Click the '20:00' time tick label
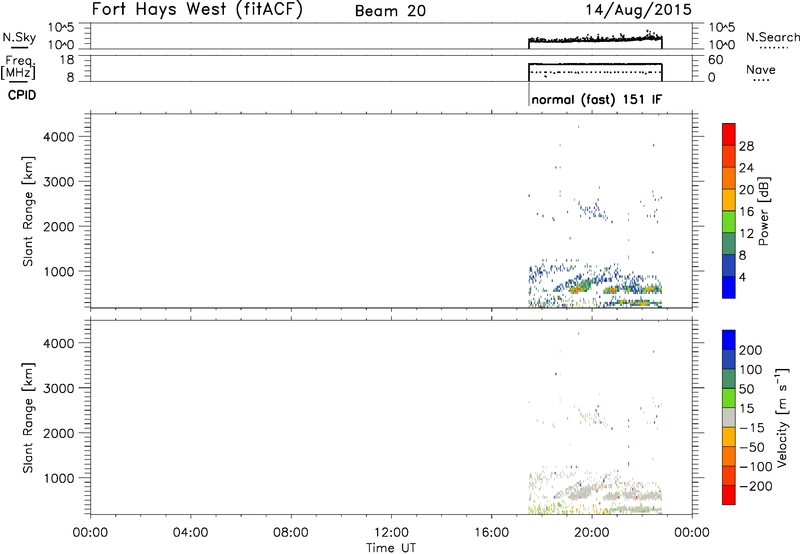800x554 pixels. click(x=592, y=533)
